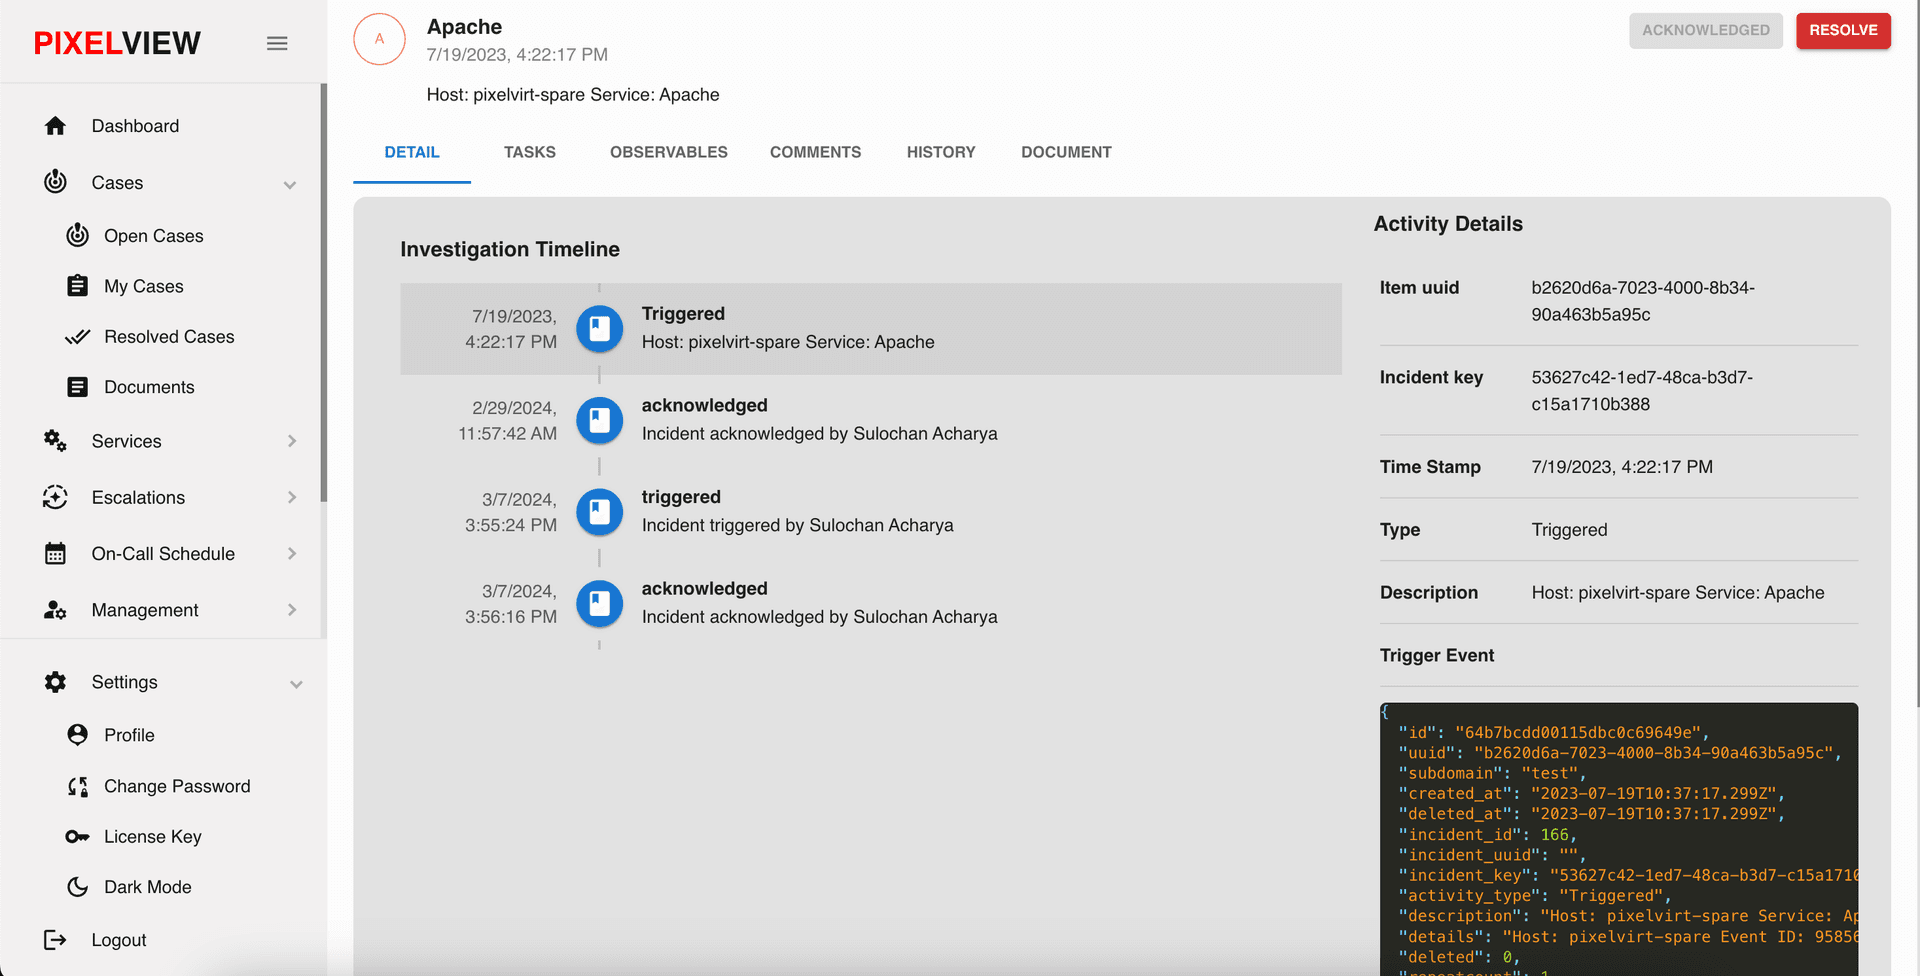The height and width of the screenshot is (976, 1920).
Task: Open the Profile settings
Action: pyautogui.click(x=129, y=735)
